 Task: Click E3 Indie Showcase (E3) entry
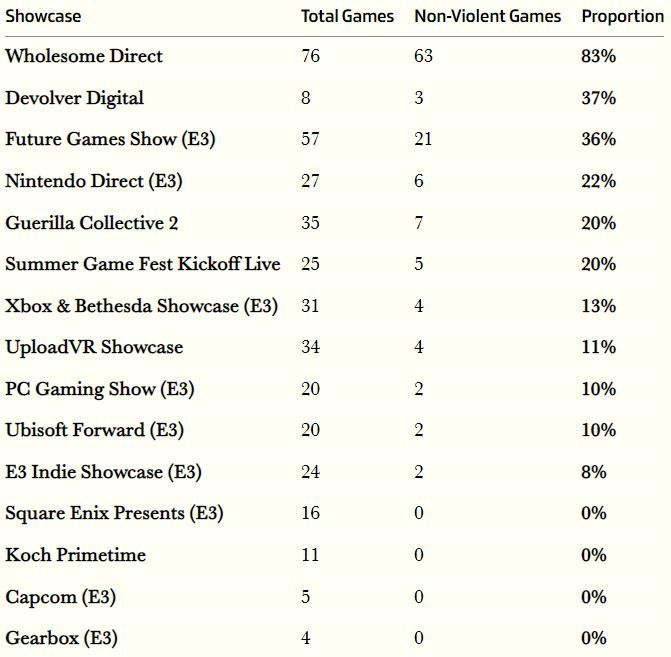coord(103,472)
